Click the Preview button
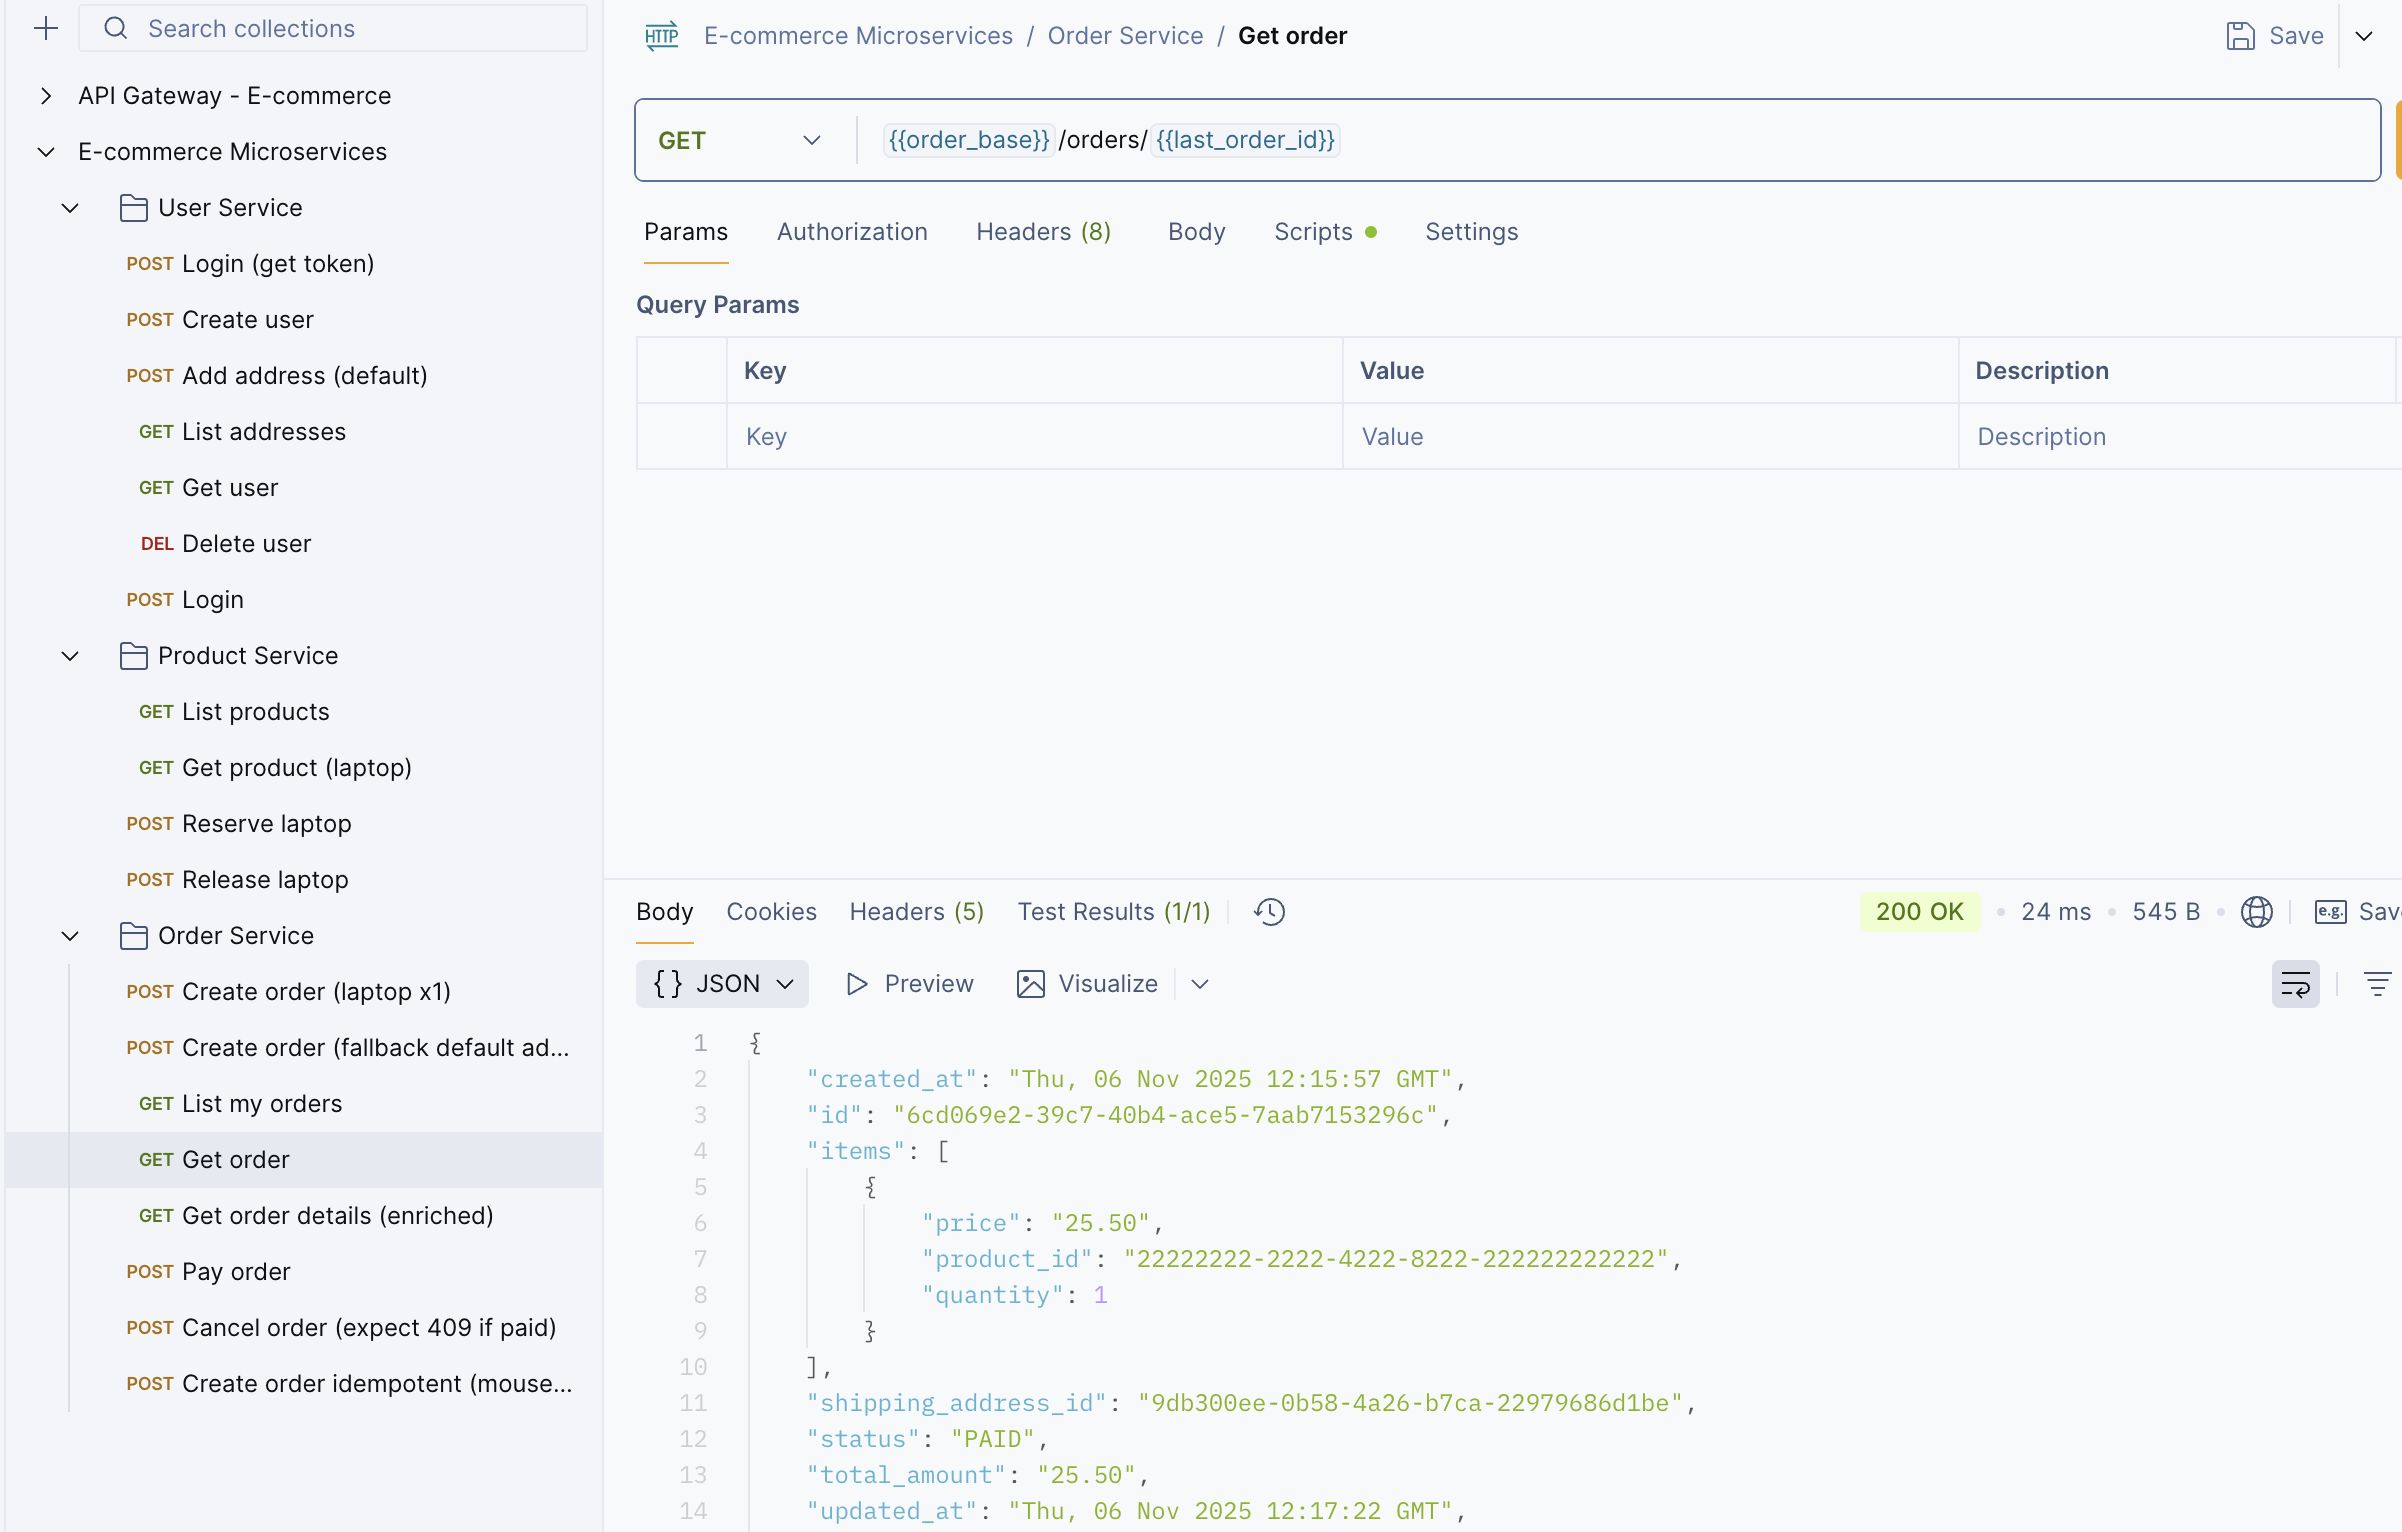The height and width of the screenshot is (1532, 2402). (x=908, y=983)
